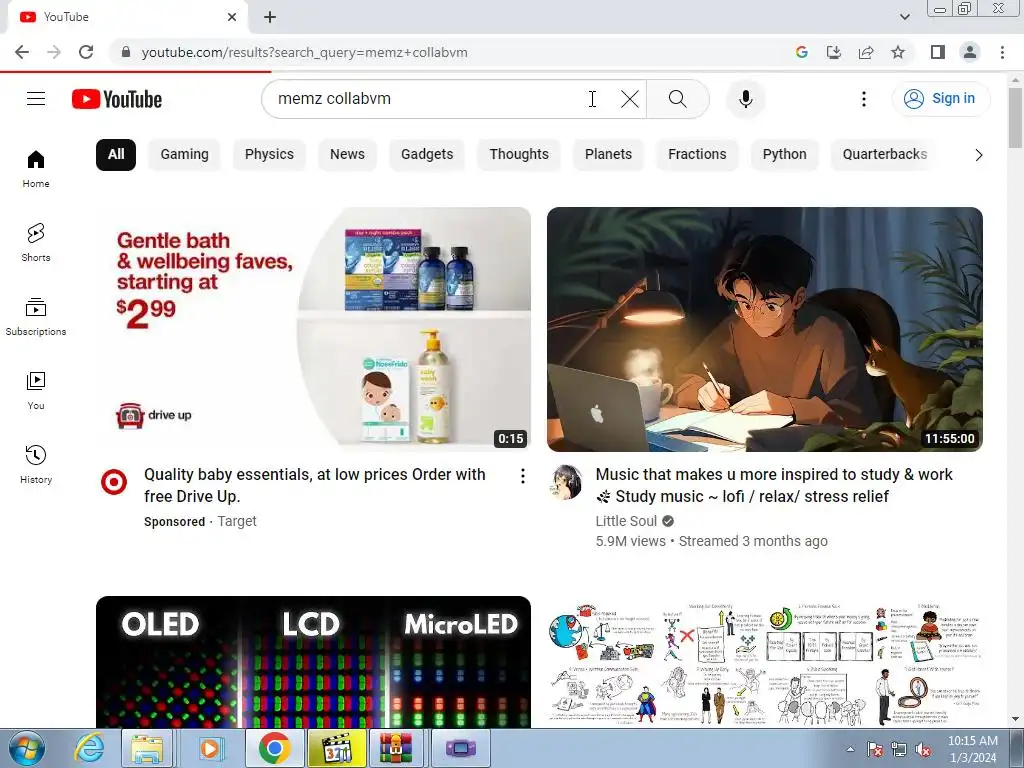This screenshot has width=1024, height=768.
Task: Open the sketchnote illustrations video thumbnail
Action: tap(765, 662)
